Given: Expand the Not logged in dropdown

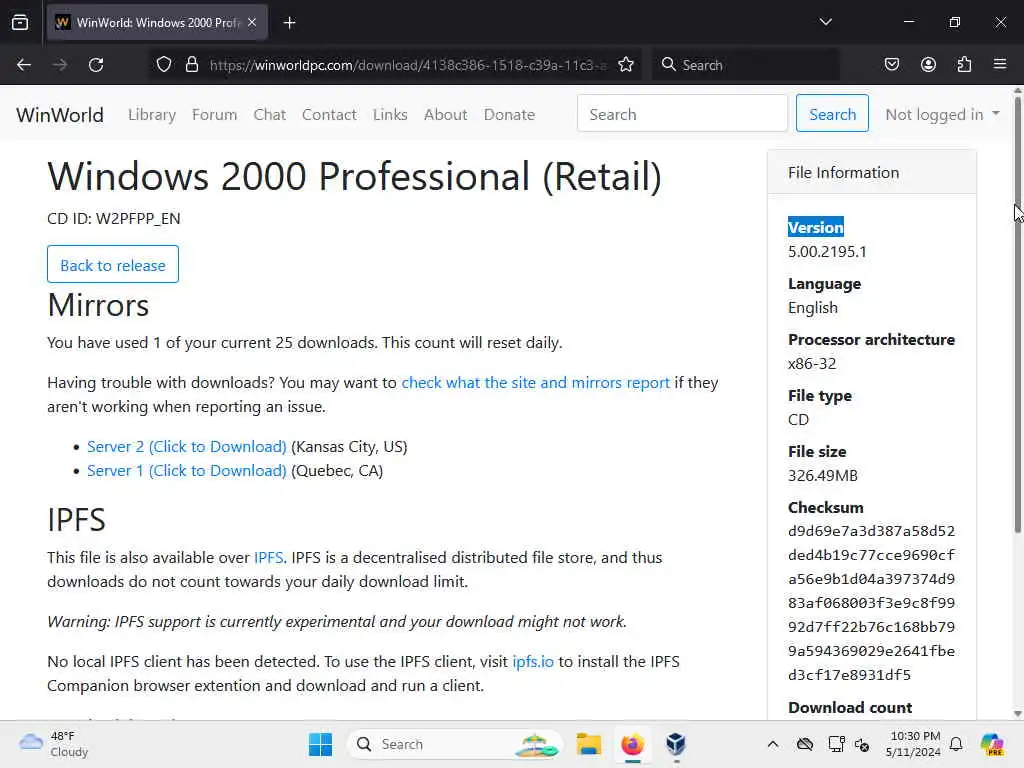Looking at the screenshot, I should (x=942, y=115).
